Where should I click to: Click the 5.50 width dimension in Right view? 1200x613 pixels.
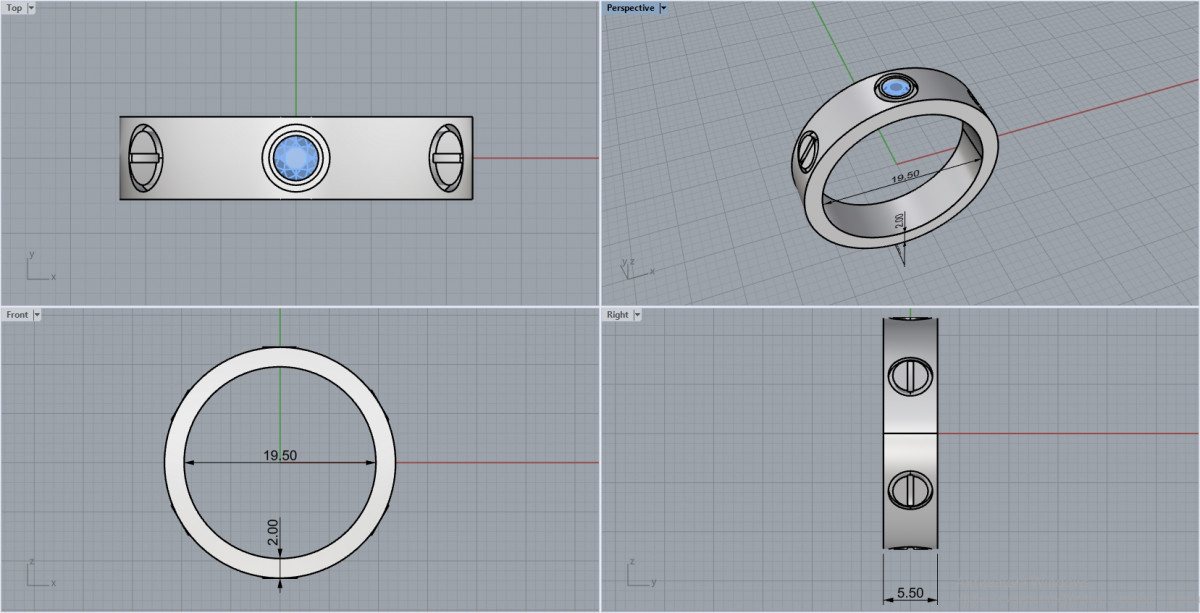coord(909,593)
